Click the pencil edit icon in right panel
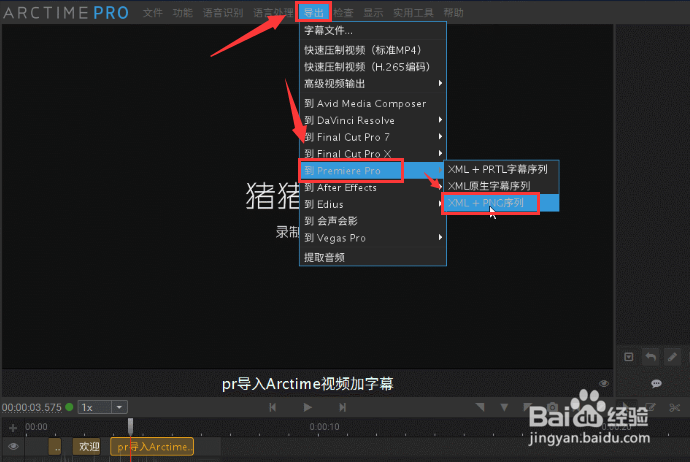690x462 pixels. pos(672,357)
